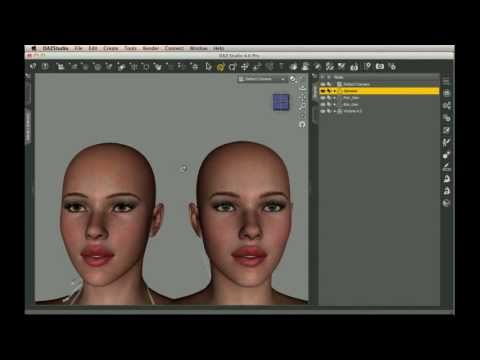Open the Connect menu
The width and height of the screenshot is (480, 360).
click(174, 48)
